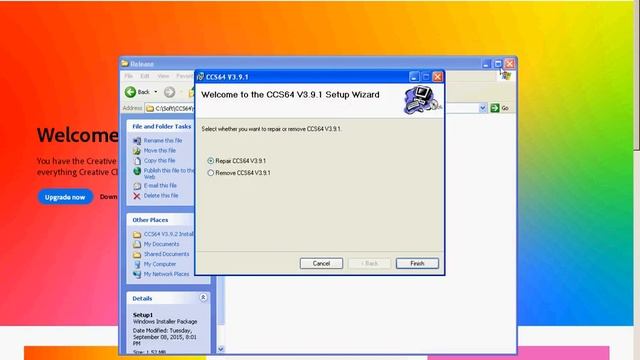
Task: Click Move this file task
Action: 160,151
